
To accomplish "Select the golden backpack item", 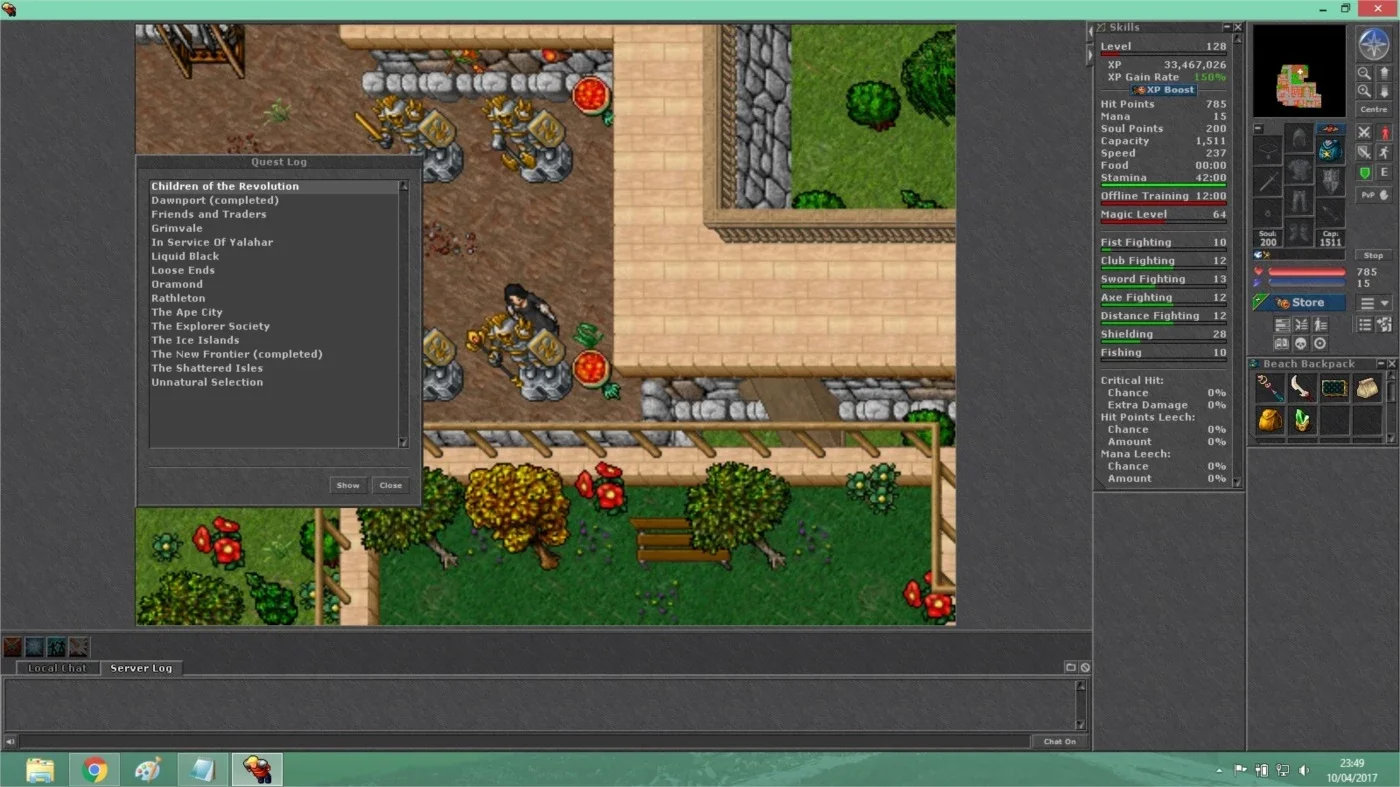I will click(1270, 420).
